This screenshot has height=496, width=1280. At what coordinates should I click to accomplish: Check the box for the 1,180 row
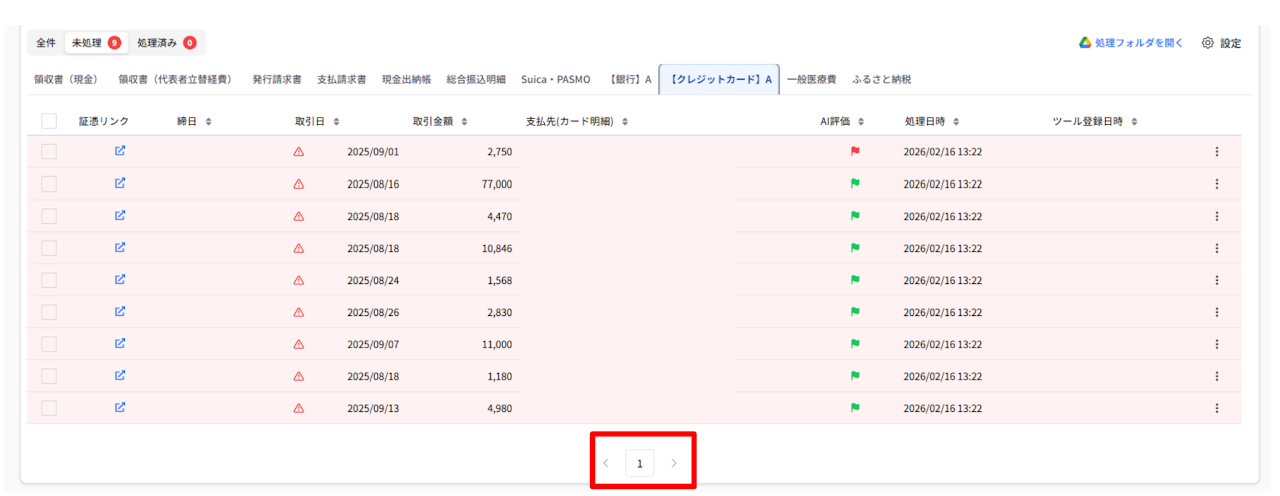point(49,376)
